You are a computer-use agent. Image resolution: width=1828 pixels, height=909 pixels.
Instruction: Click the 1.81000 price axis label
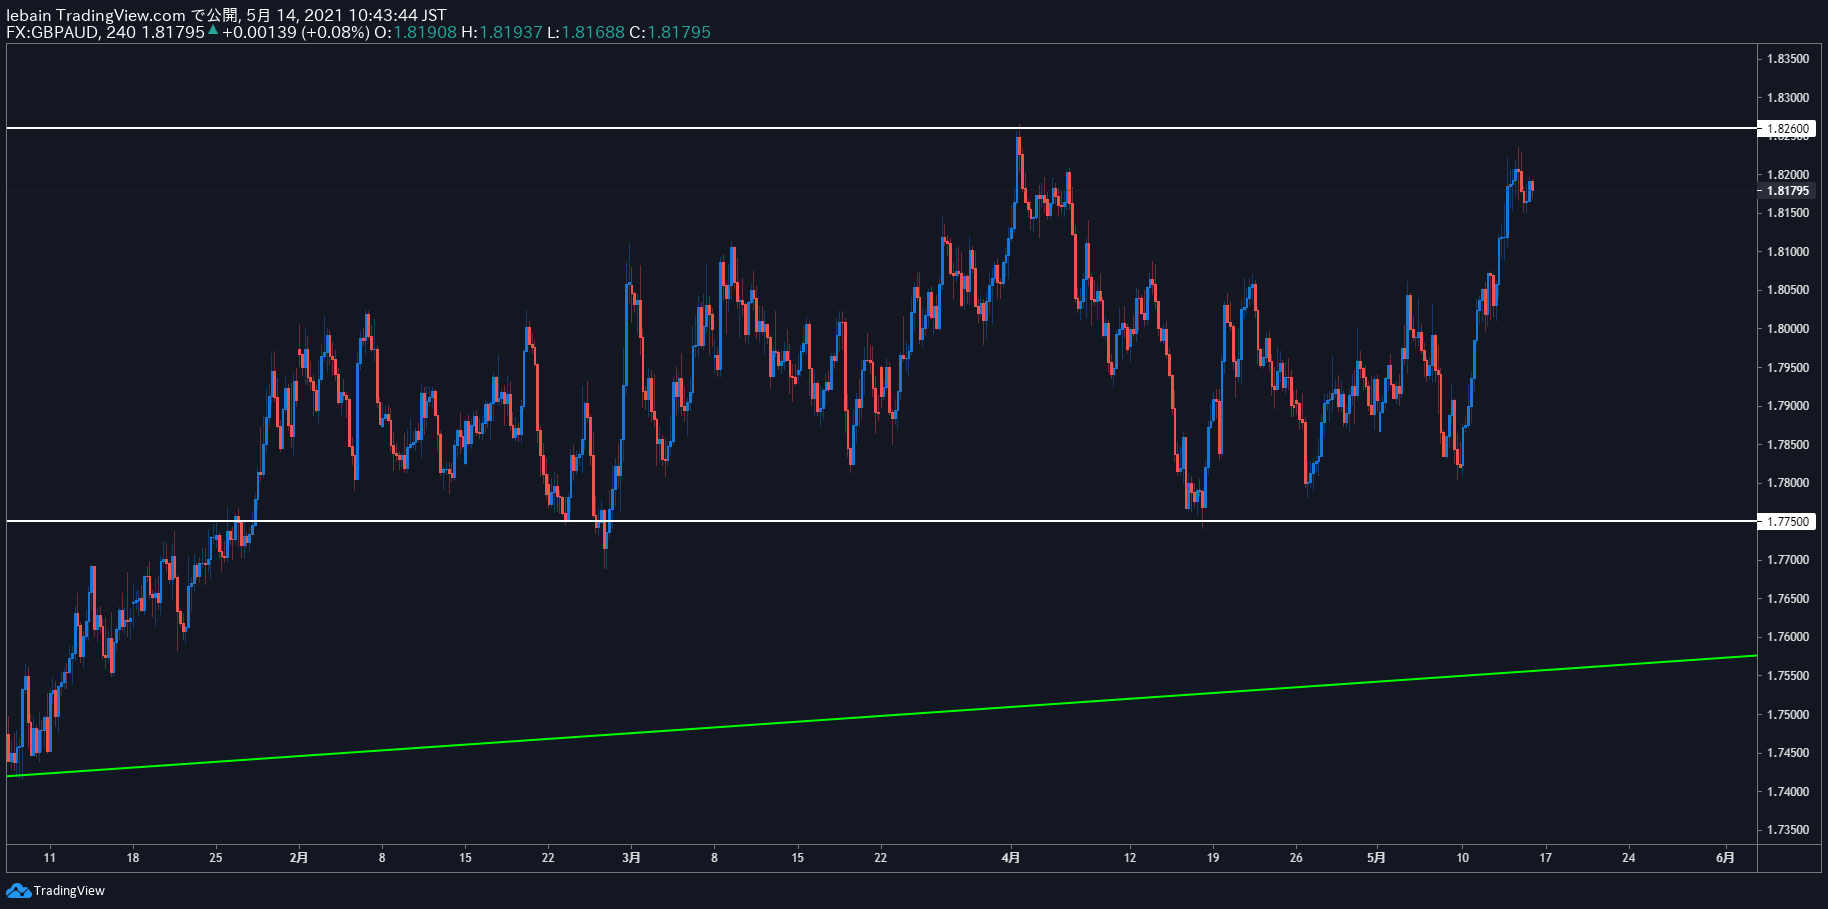pos(1787,252)
